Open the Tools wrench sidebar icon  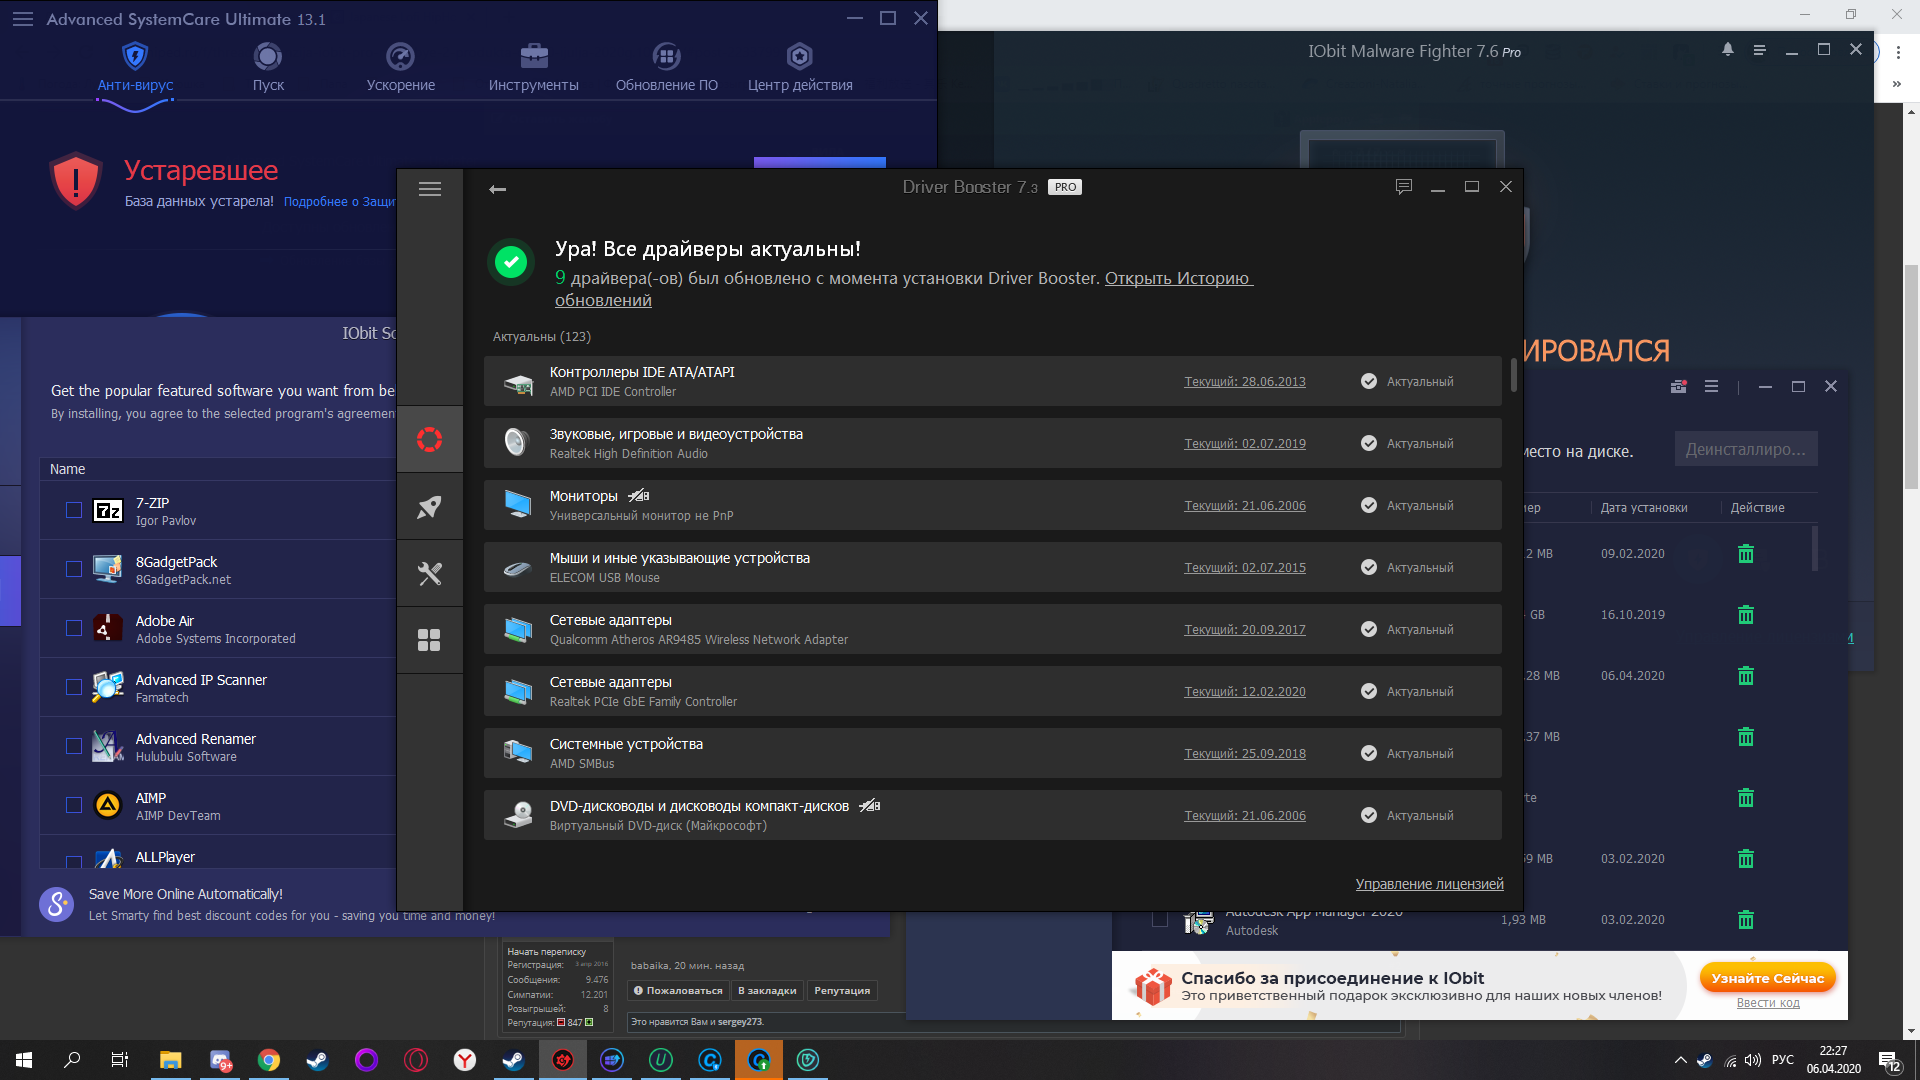point(430,574)
